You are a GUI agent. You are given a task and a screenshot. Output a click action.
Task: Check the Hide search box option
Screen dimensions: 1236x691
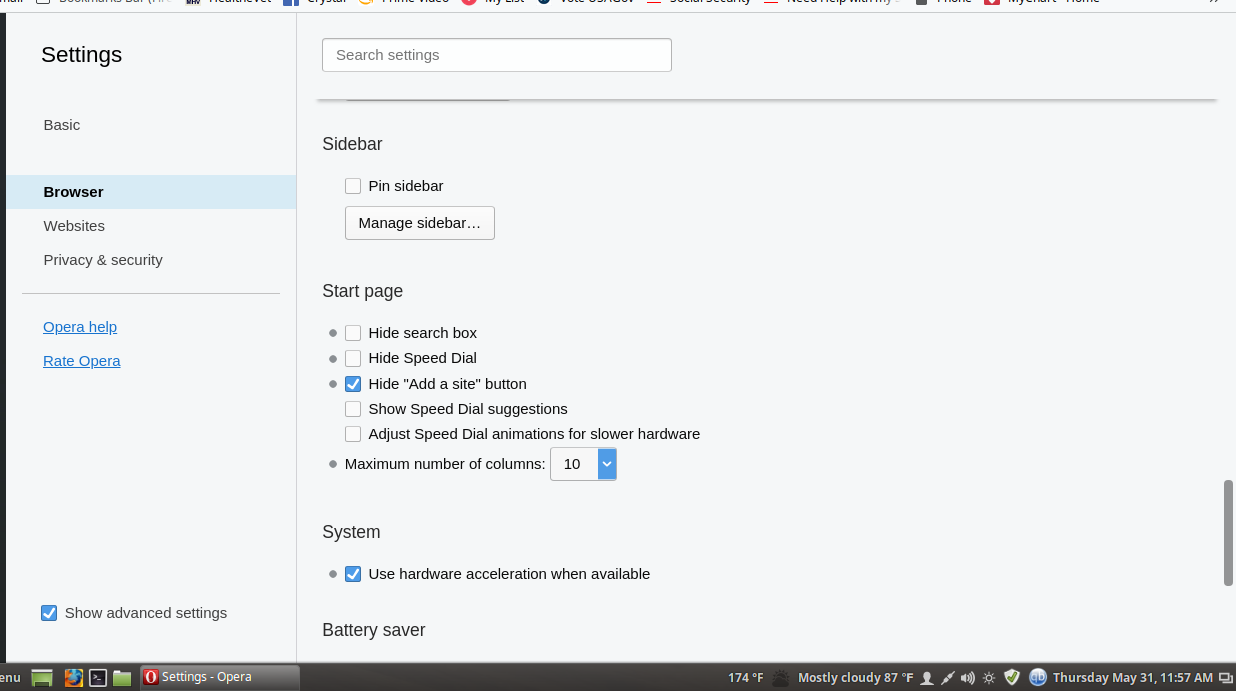[353, 333]
